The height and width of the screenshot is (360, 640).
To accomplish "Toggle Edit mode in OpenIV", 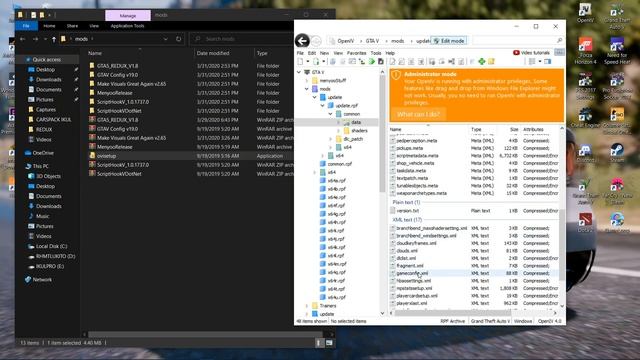I will click(449, 41).
